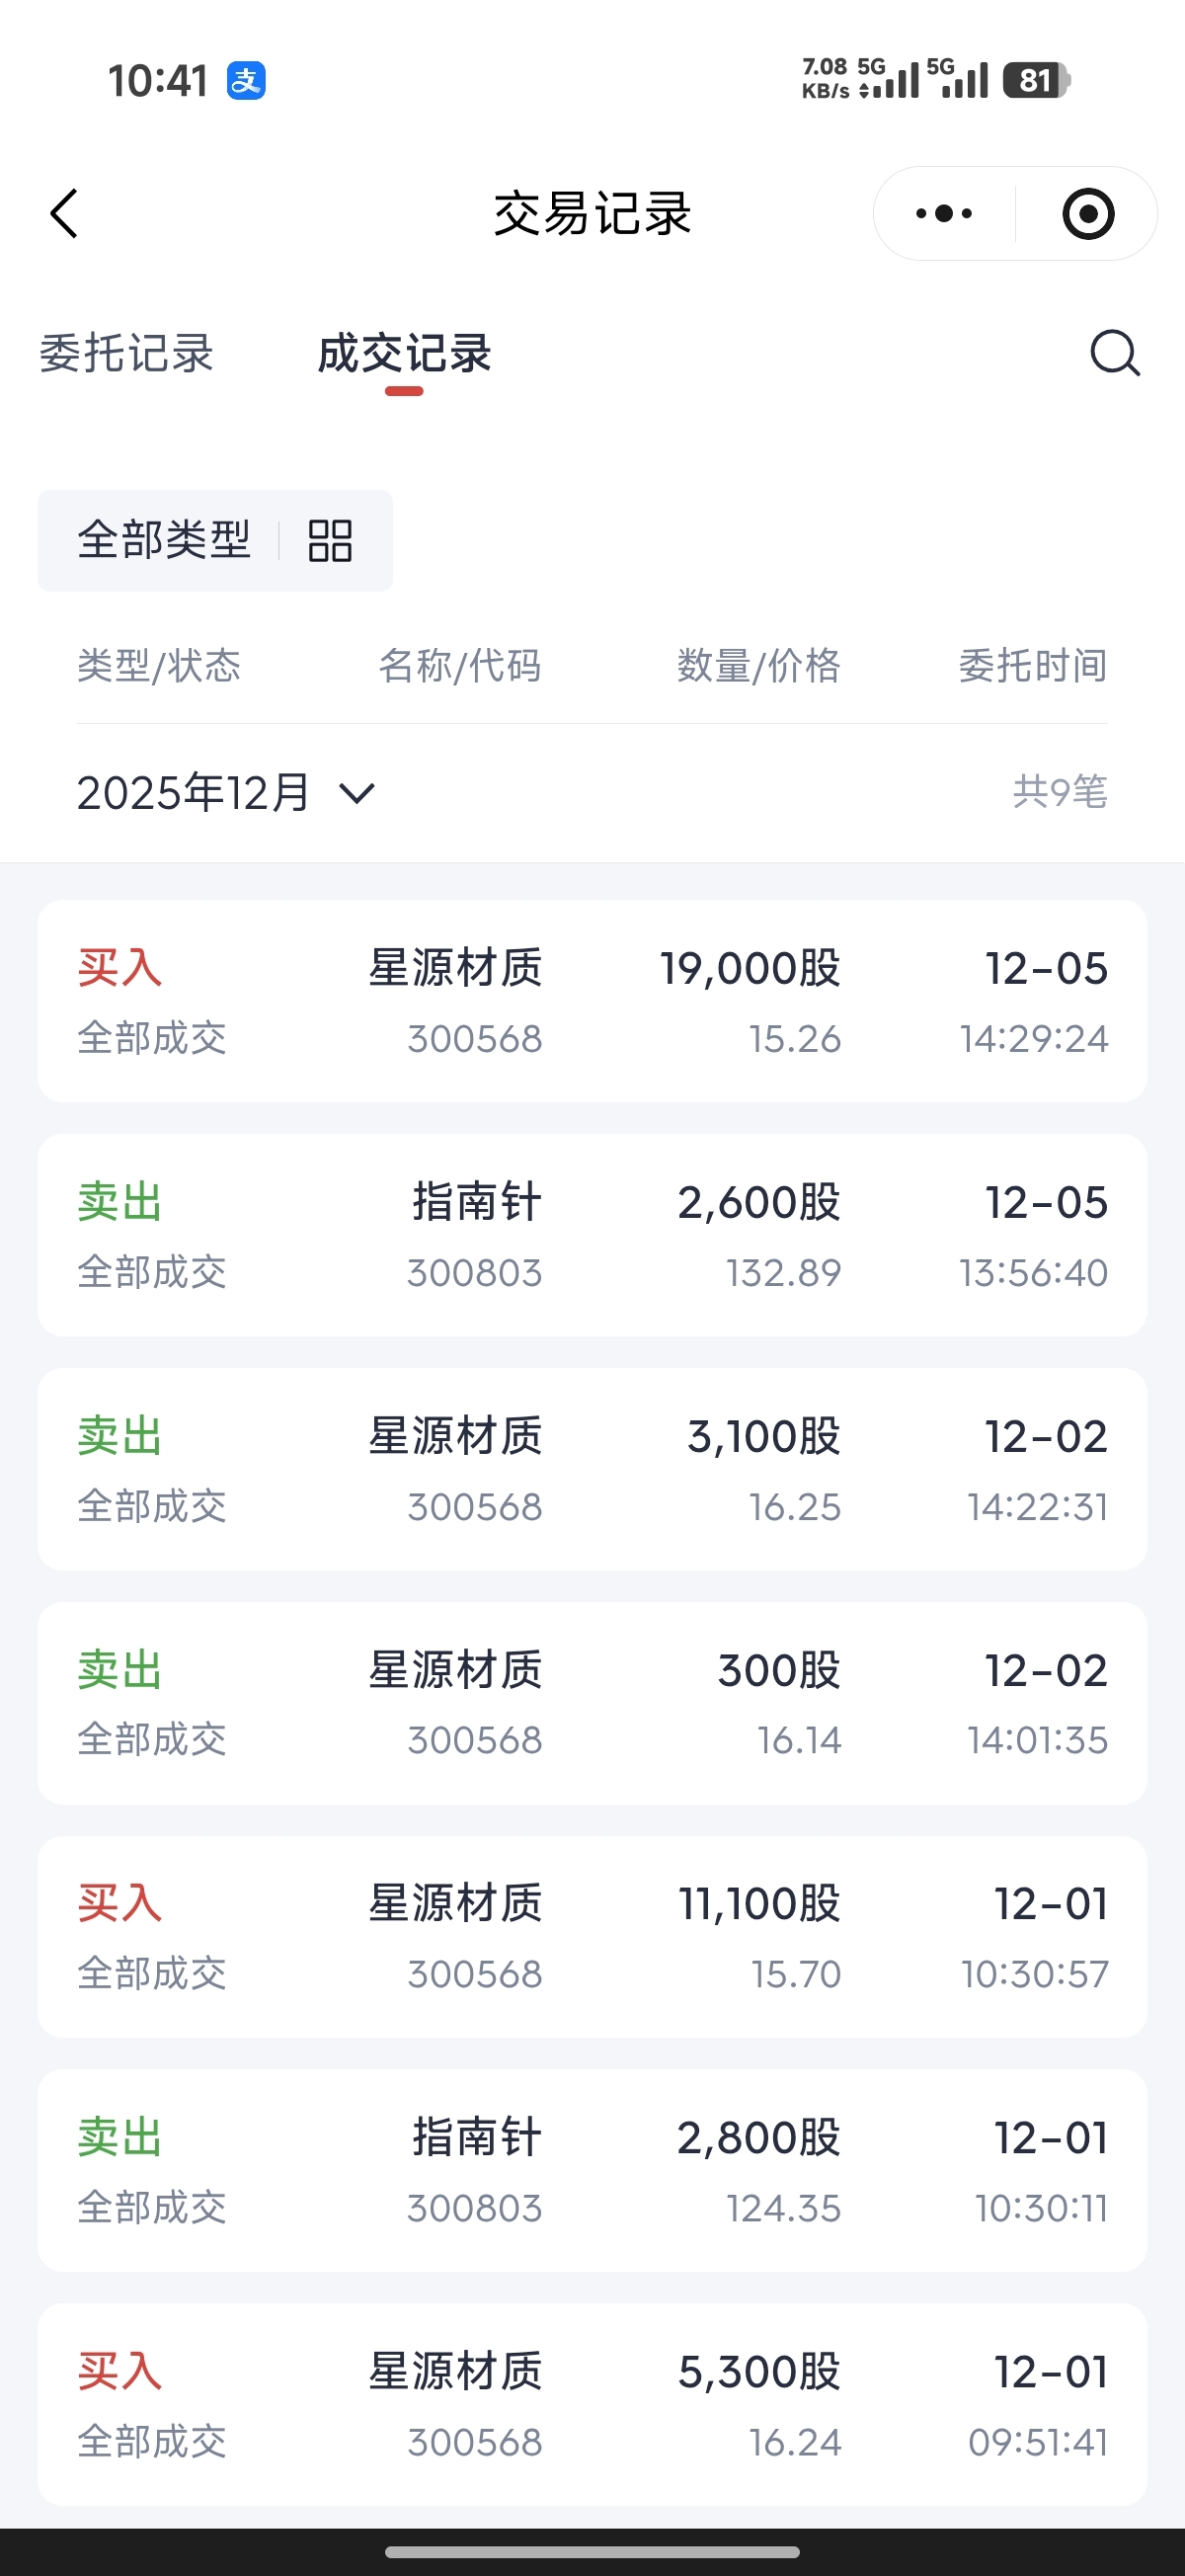Switch to 委托记录 tab
The image size is (1185, 2576).
click(127, 353)
